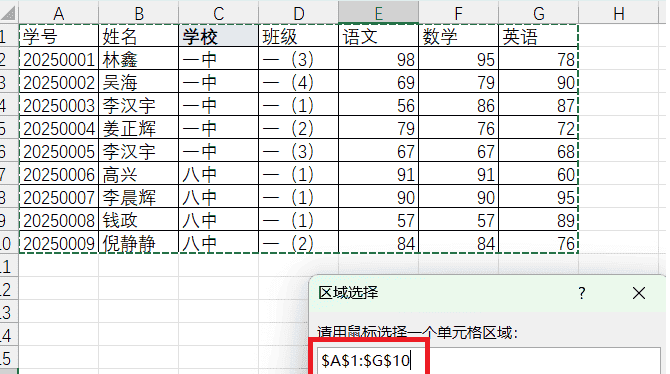Click the 姓名 header cell
The image size is (670, 374).
138,36
